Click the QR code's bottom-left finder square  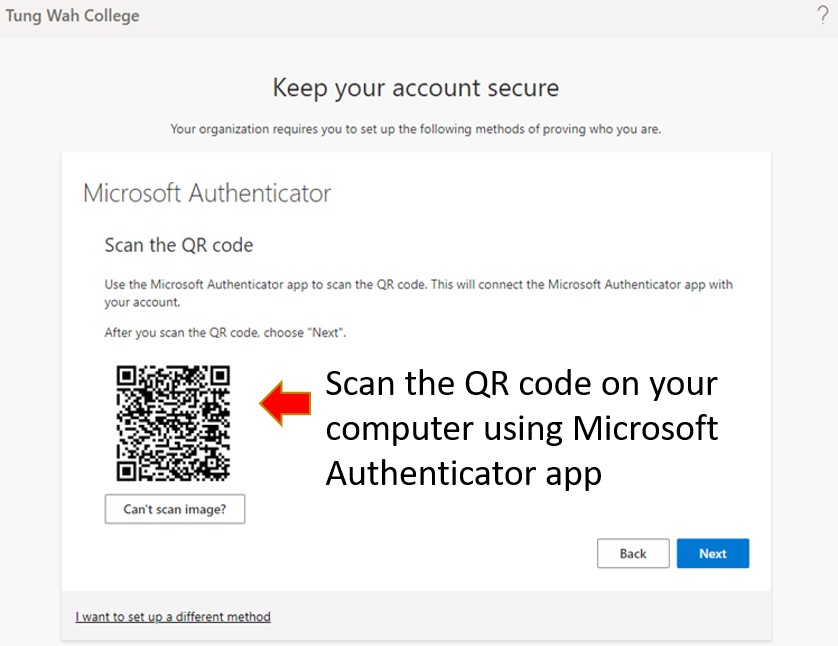[127, 470]
